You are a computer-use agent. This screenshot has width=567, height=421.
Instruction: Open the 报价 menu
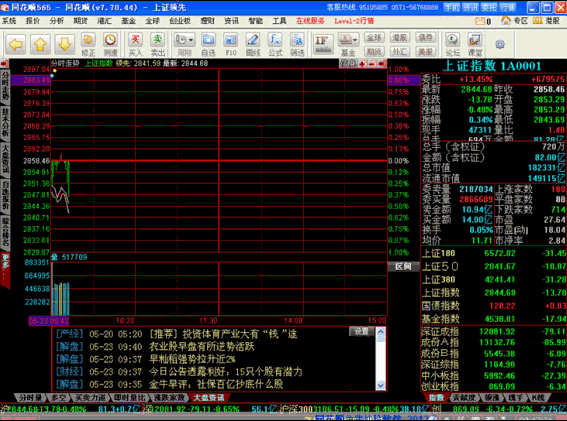[x=33, y=21]
